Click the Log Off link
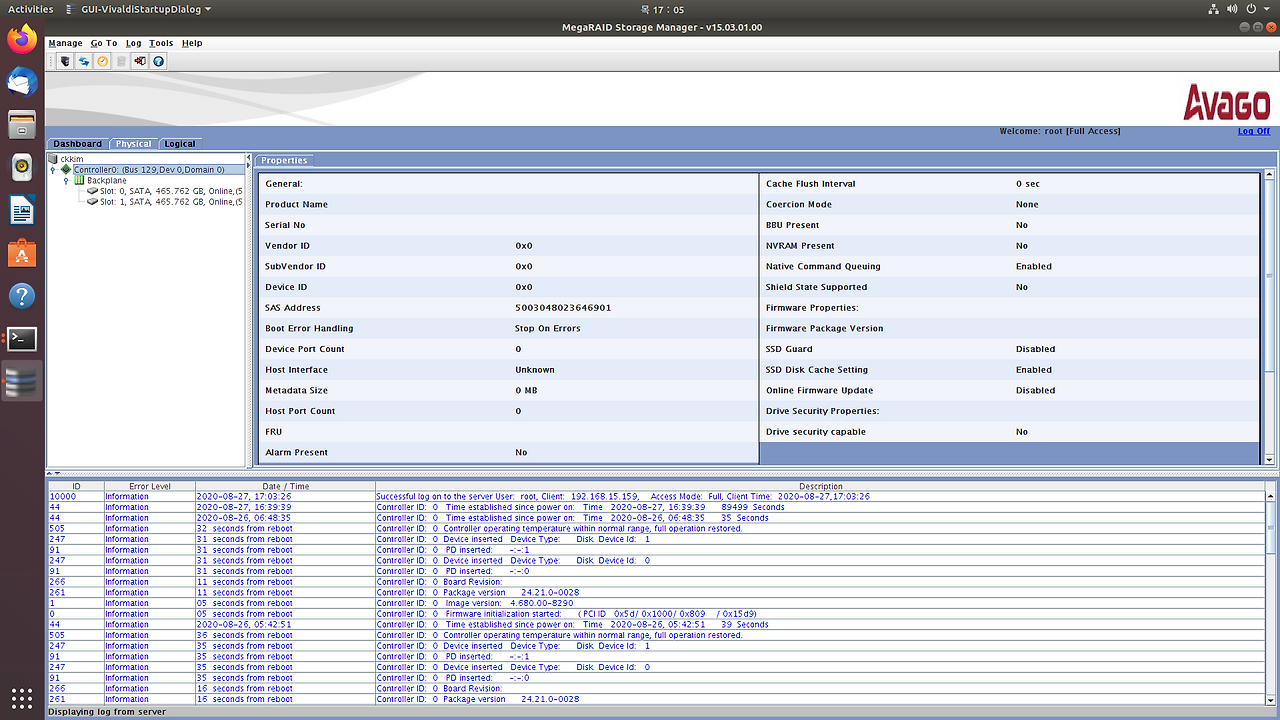1280x720 pixels. [1253, 131]
